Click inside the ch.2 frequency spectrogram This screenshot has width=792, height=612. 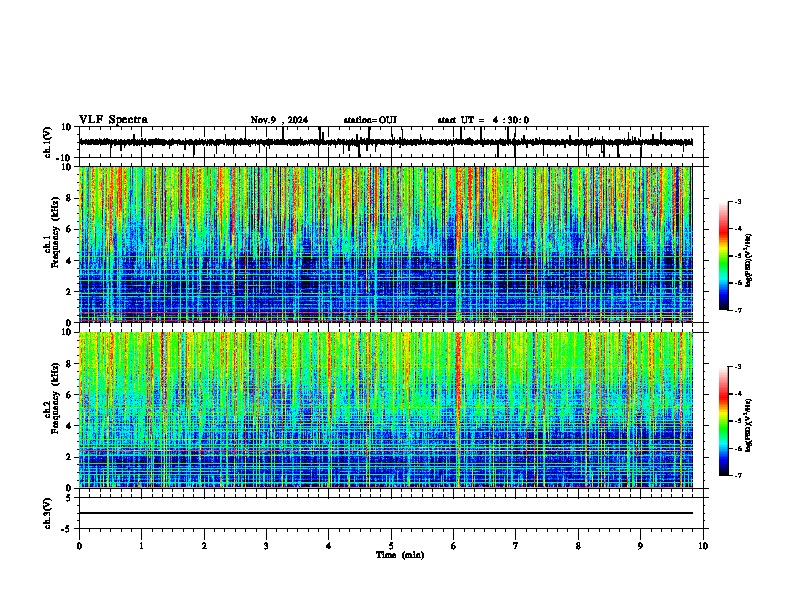385,410
